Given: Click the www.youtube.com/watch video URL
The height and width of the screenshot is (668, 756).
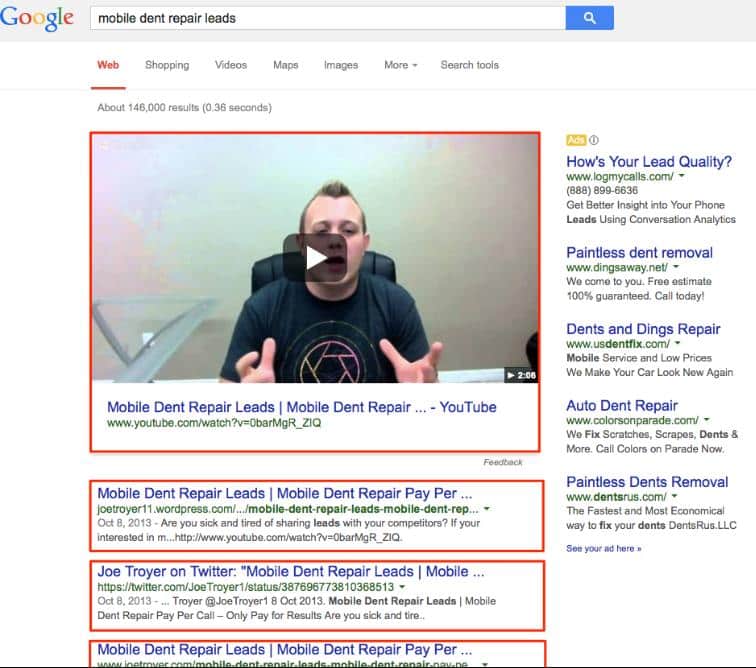Looking at the screenshot, I should pos(214,423).
